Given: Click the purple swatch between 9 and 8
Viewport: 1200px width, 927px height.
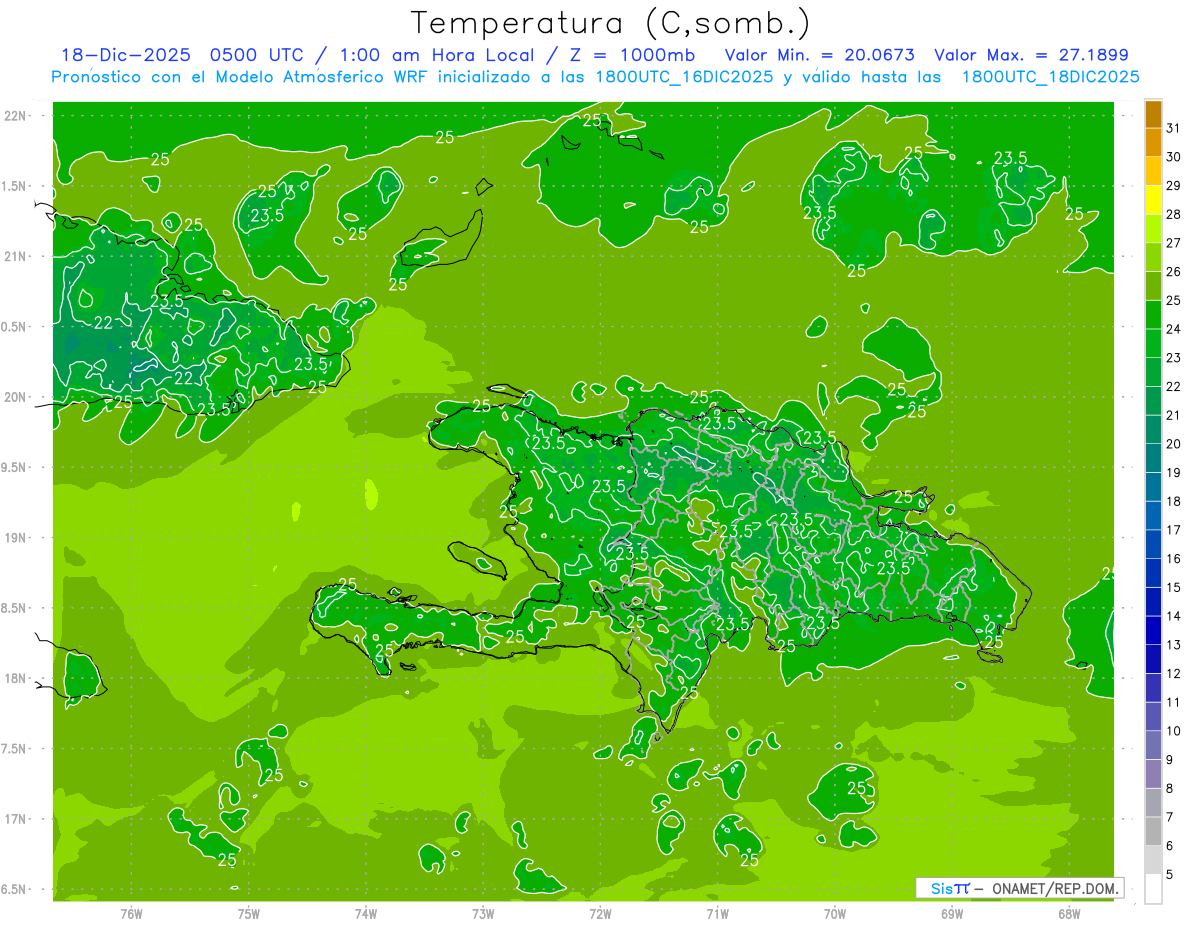Looking at the screenshot, I should click(1153, 775).
